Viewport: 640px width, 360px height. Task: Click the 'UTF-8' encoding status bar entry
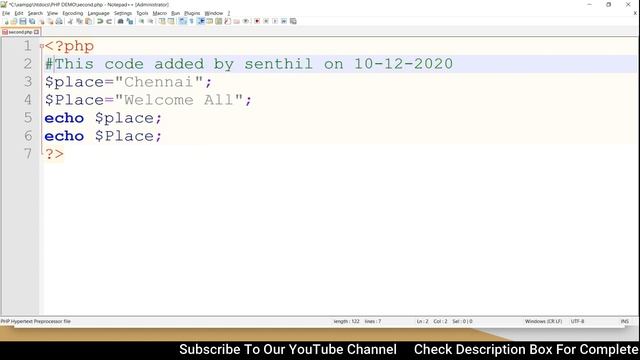[x=577, y=322]
